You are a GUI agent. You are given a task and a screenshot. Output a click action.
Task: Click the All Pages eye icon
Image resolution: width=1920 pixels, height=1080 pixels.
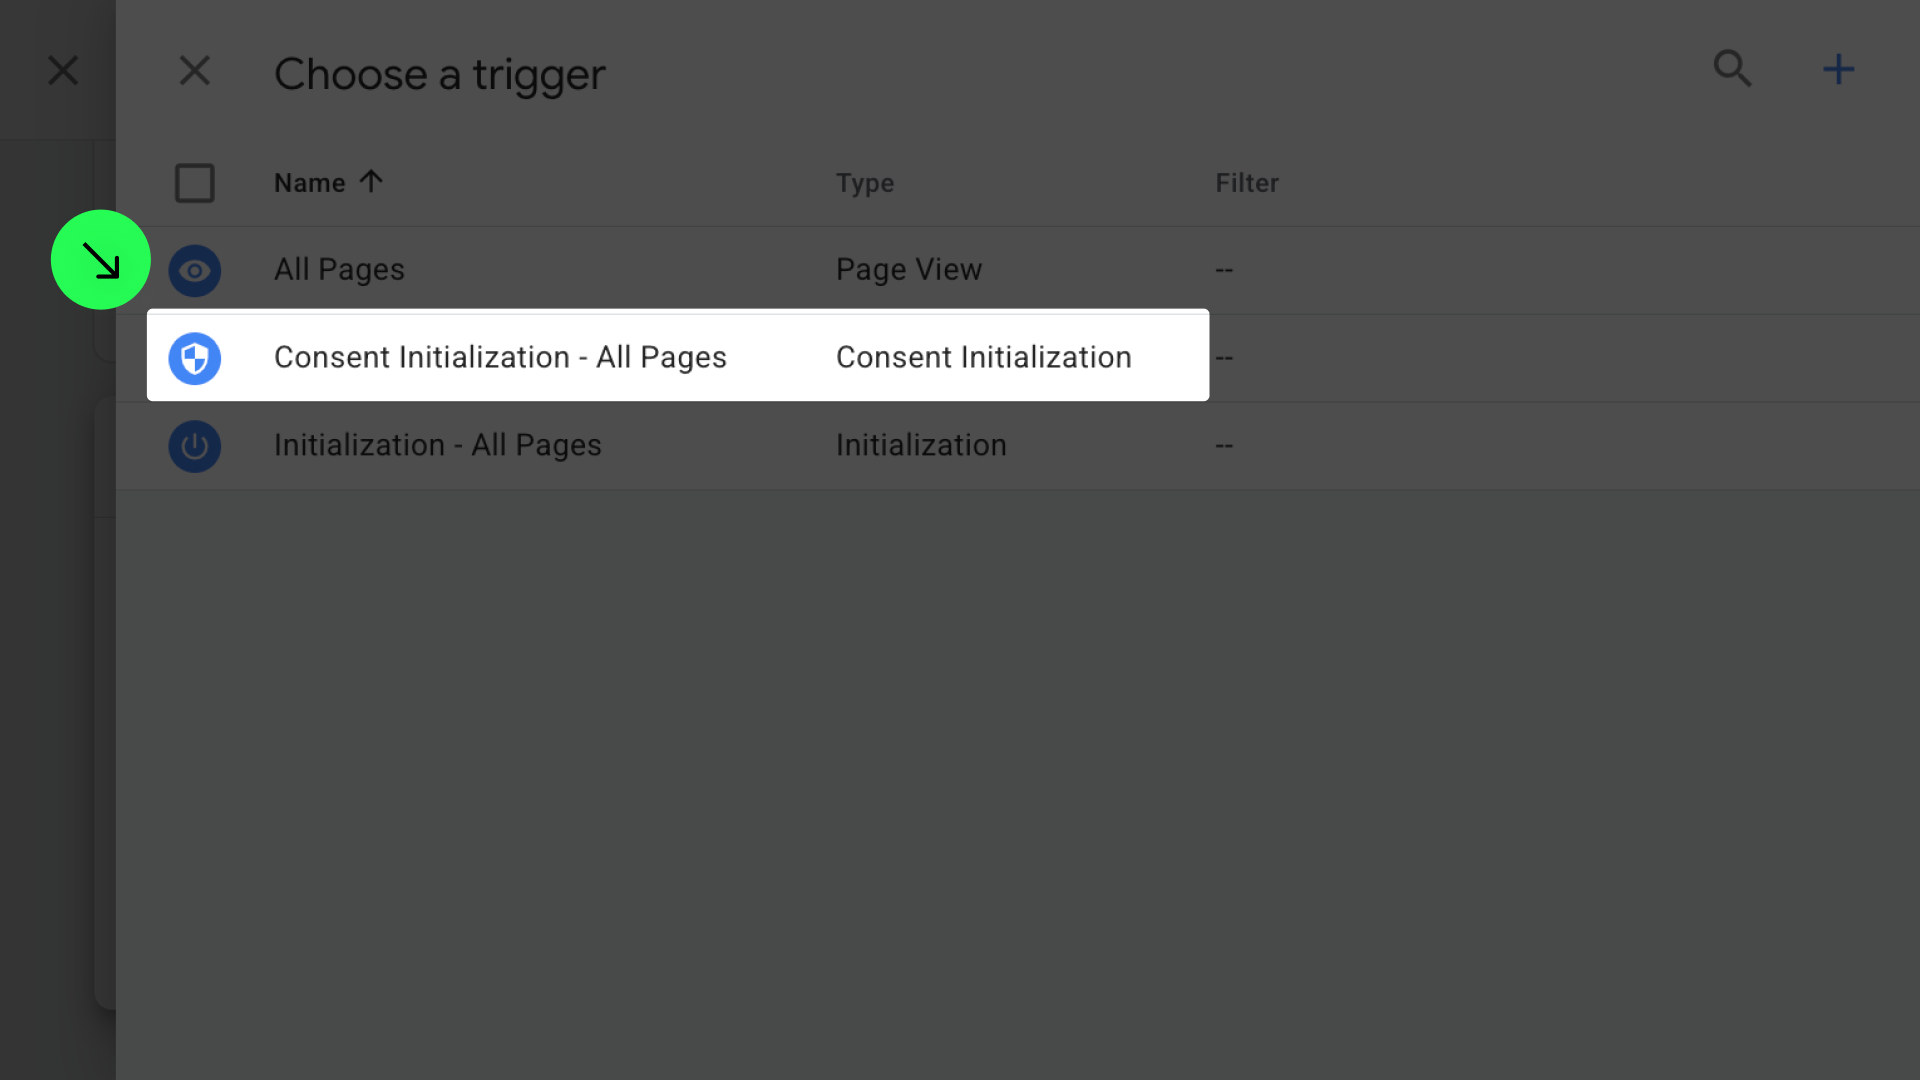195,271
